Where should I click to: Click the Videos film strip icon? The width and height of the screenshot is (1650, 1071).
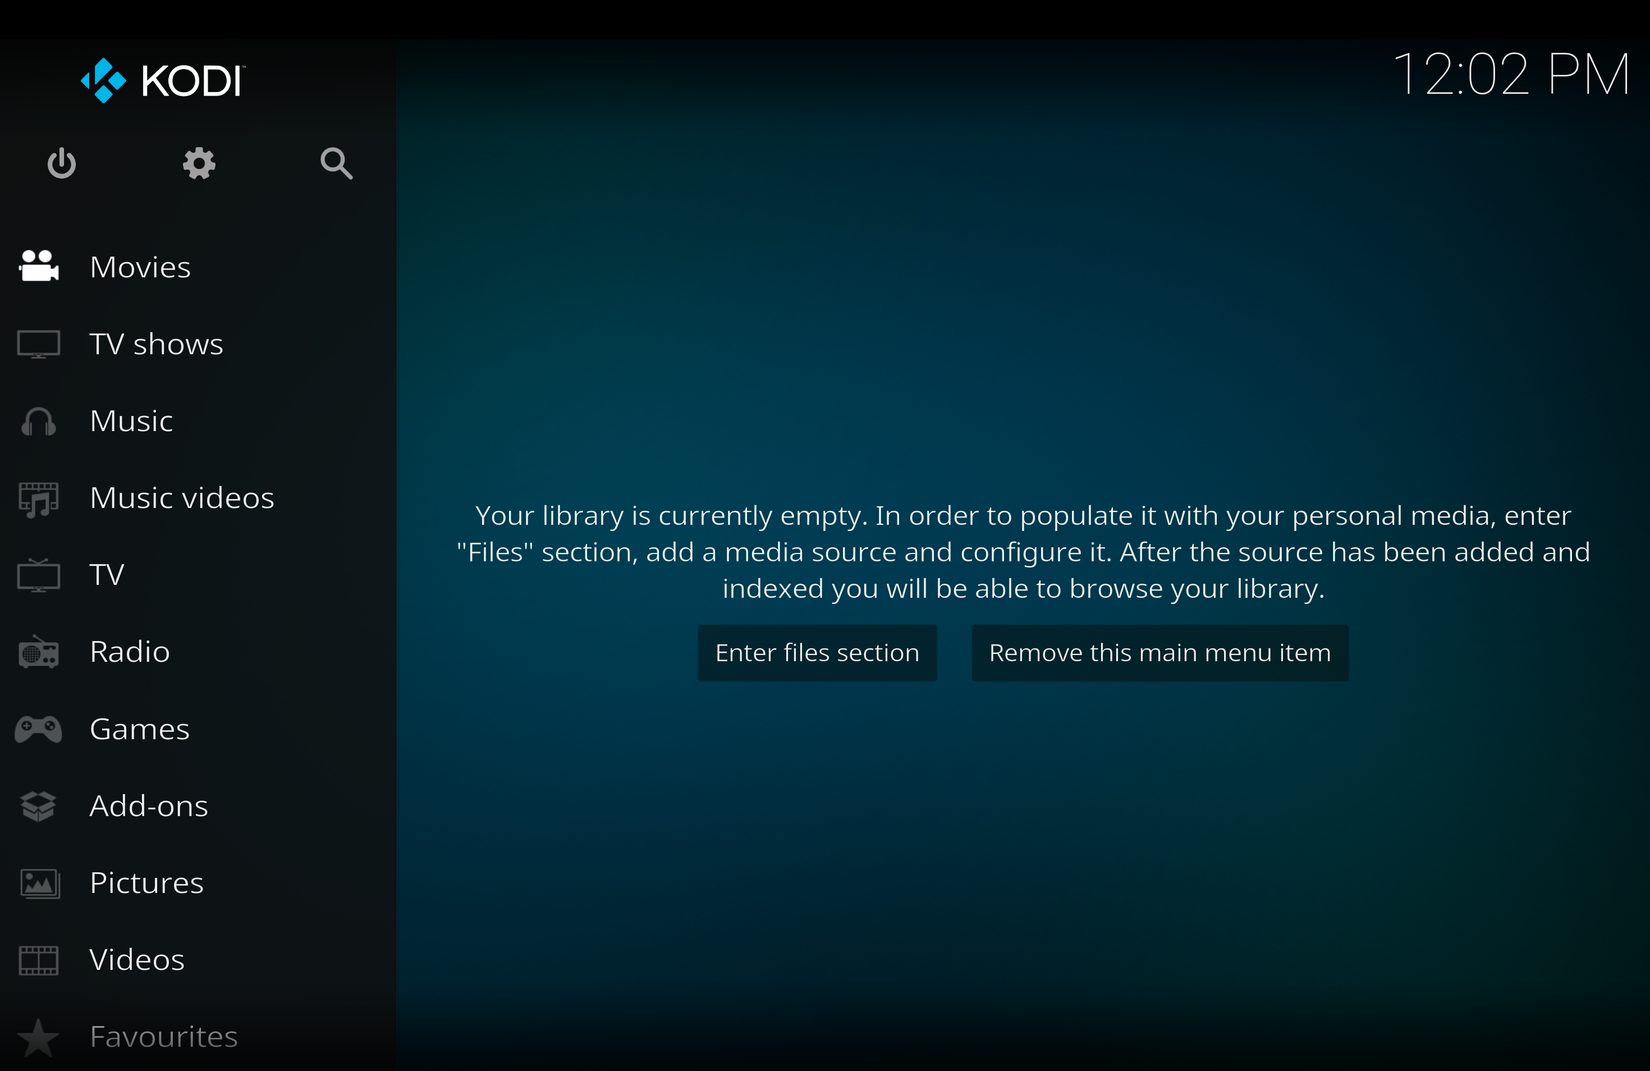(x=38, y=960)
